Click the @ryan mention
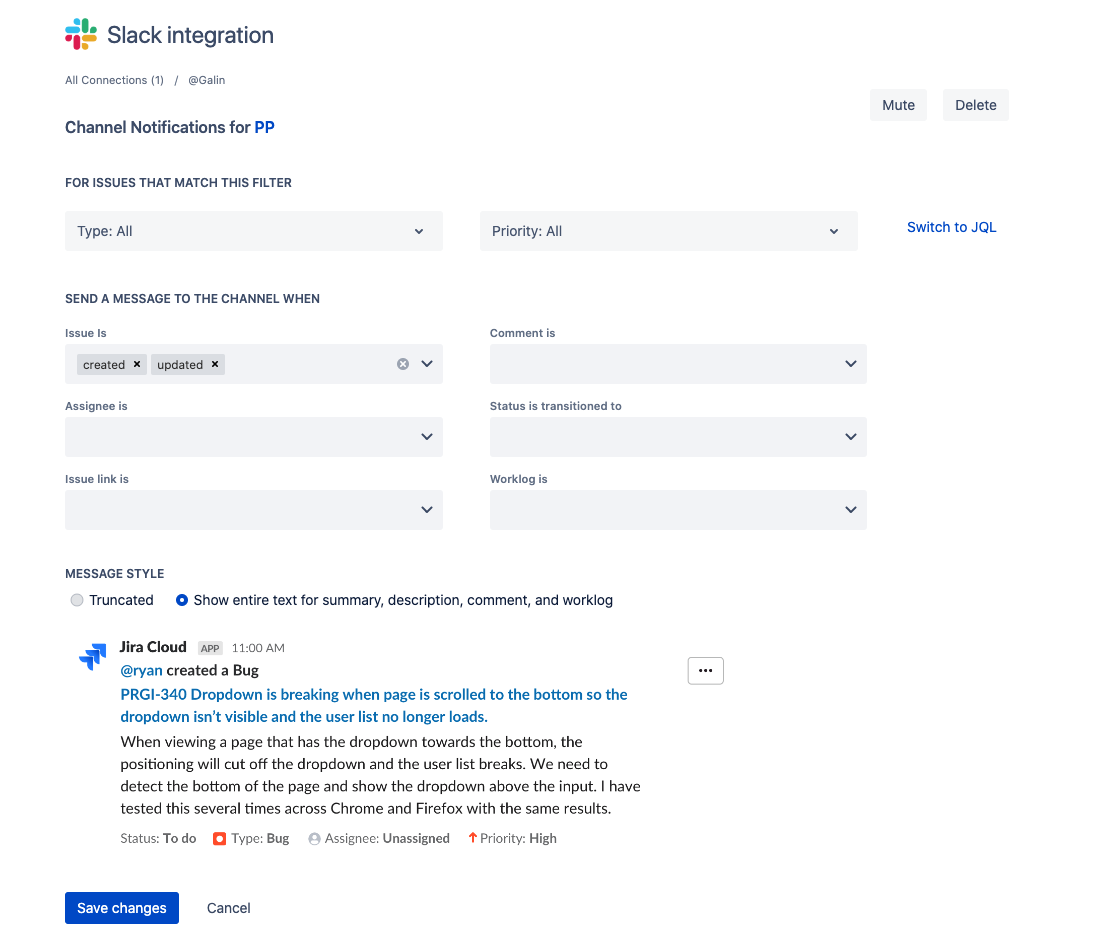1110x945 pixels. pos(142,670)
